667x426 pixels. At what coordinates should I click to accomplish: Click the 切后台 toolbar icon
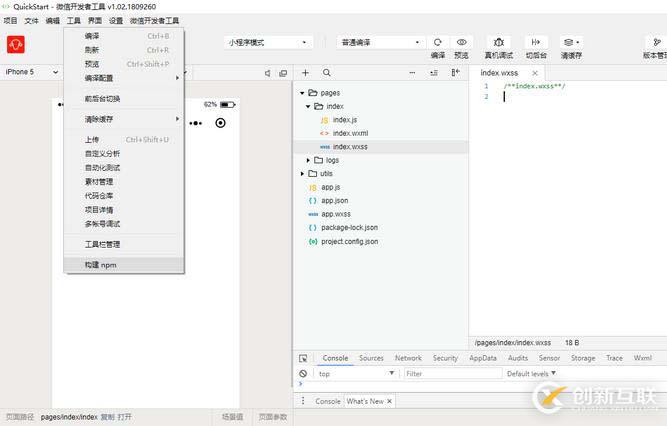pos(536,42)
